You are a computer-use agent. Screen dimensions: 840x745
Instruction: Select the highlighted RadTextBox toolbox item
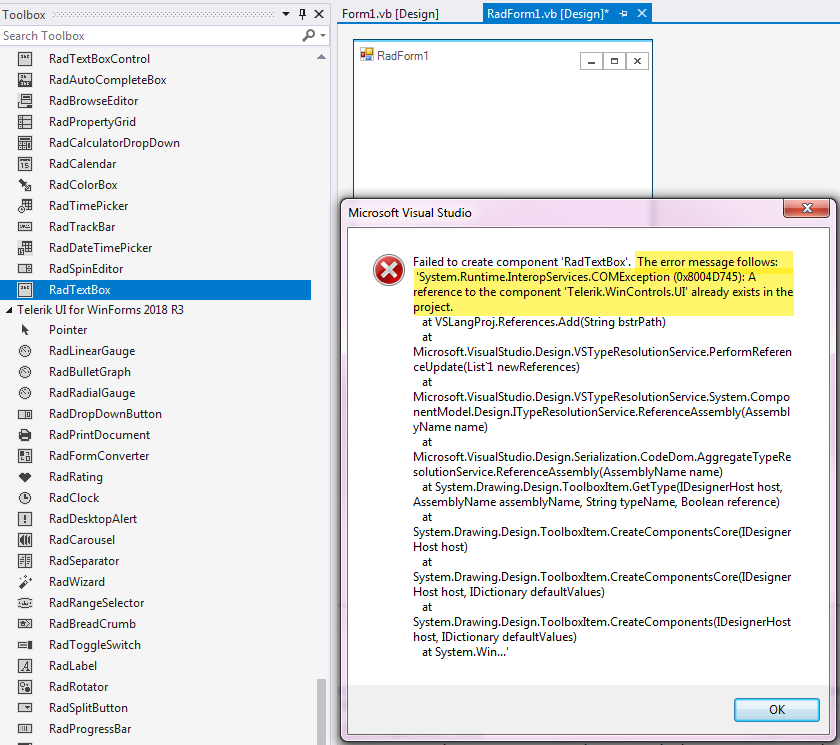tap(155, 290)
